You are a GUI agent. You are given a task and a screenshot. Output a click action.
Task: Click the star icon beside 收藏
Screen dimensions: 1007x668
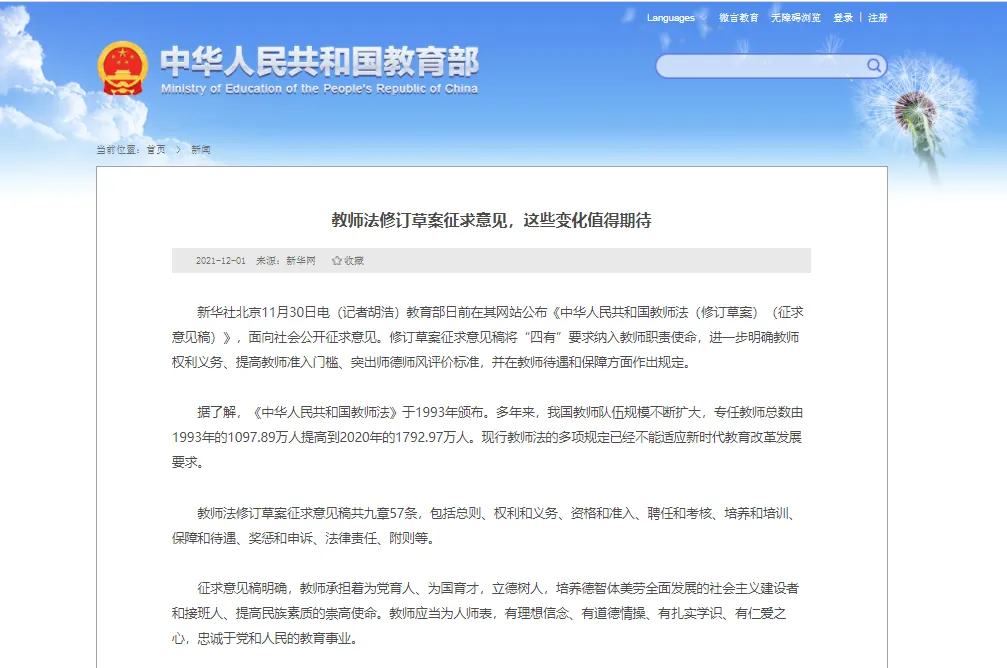(x=337, y=261)
